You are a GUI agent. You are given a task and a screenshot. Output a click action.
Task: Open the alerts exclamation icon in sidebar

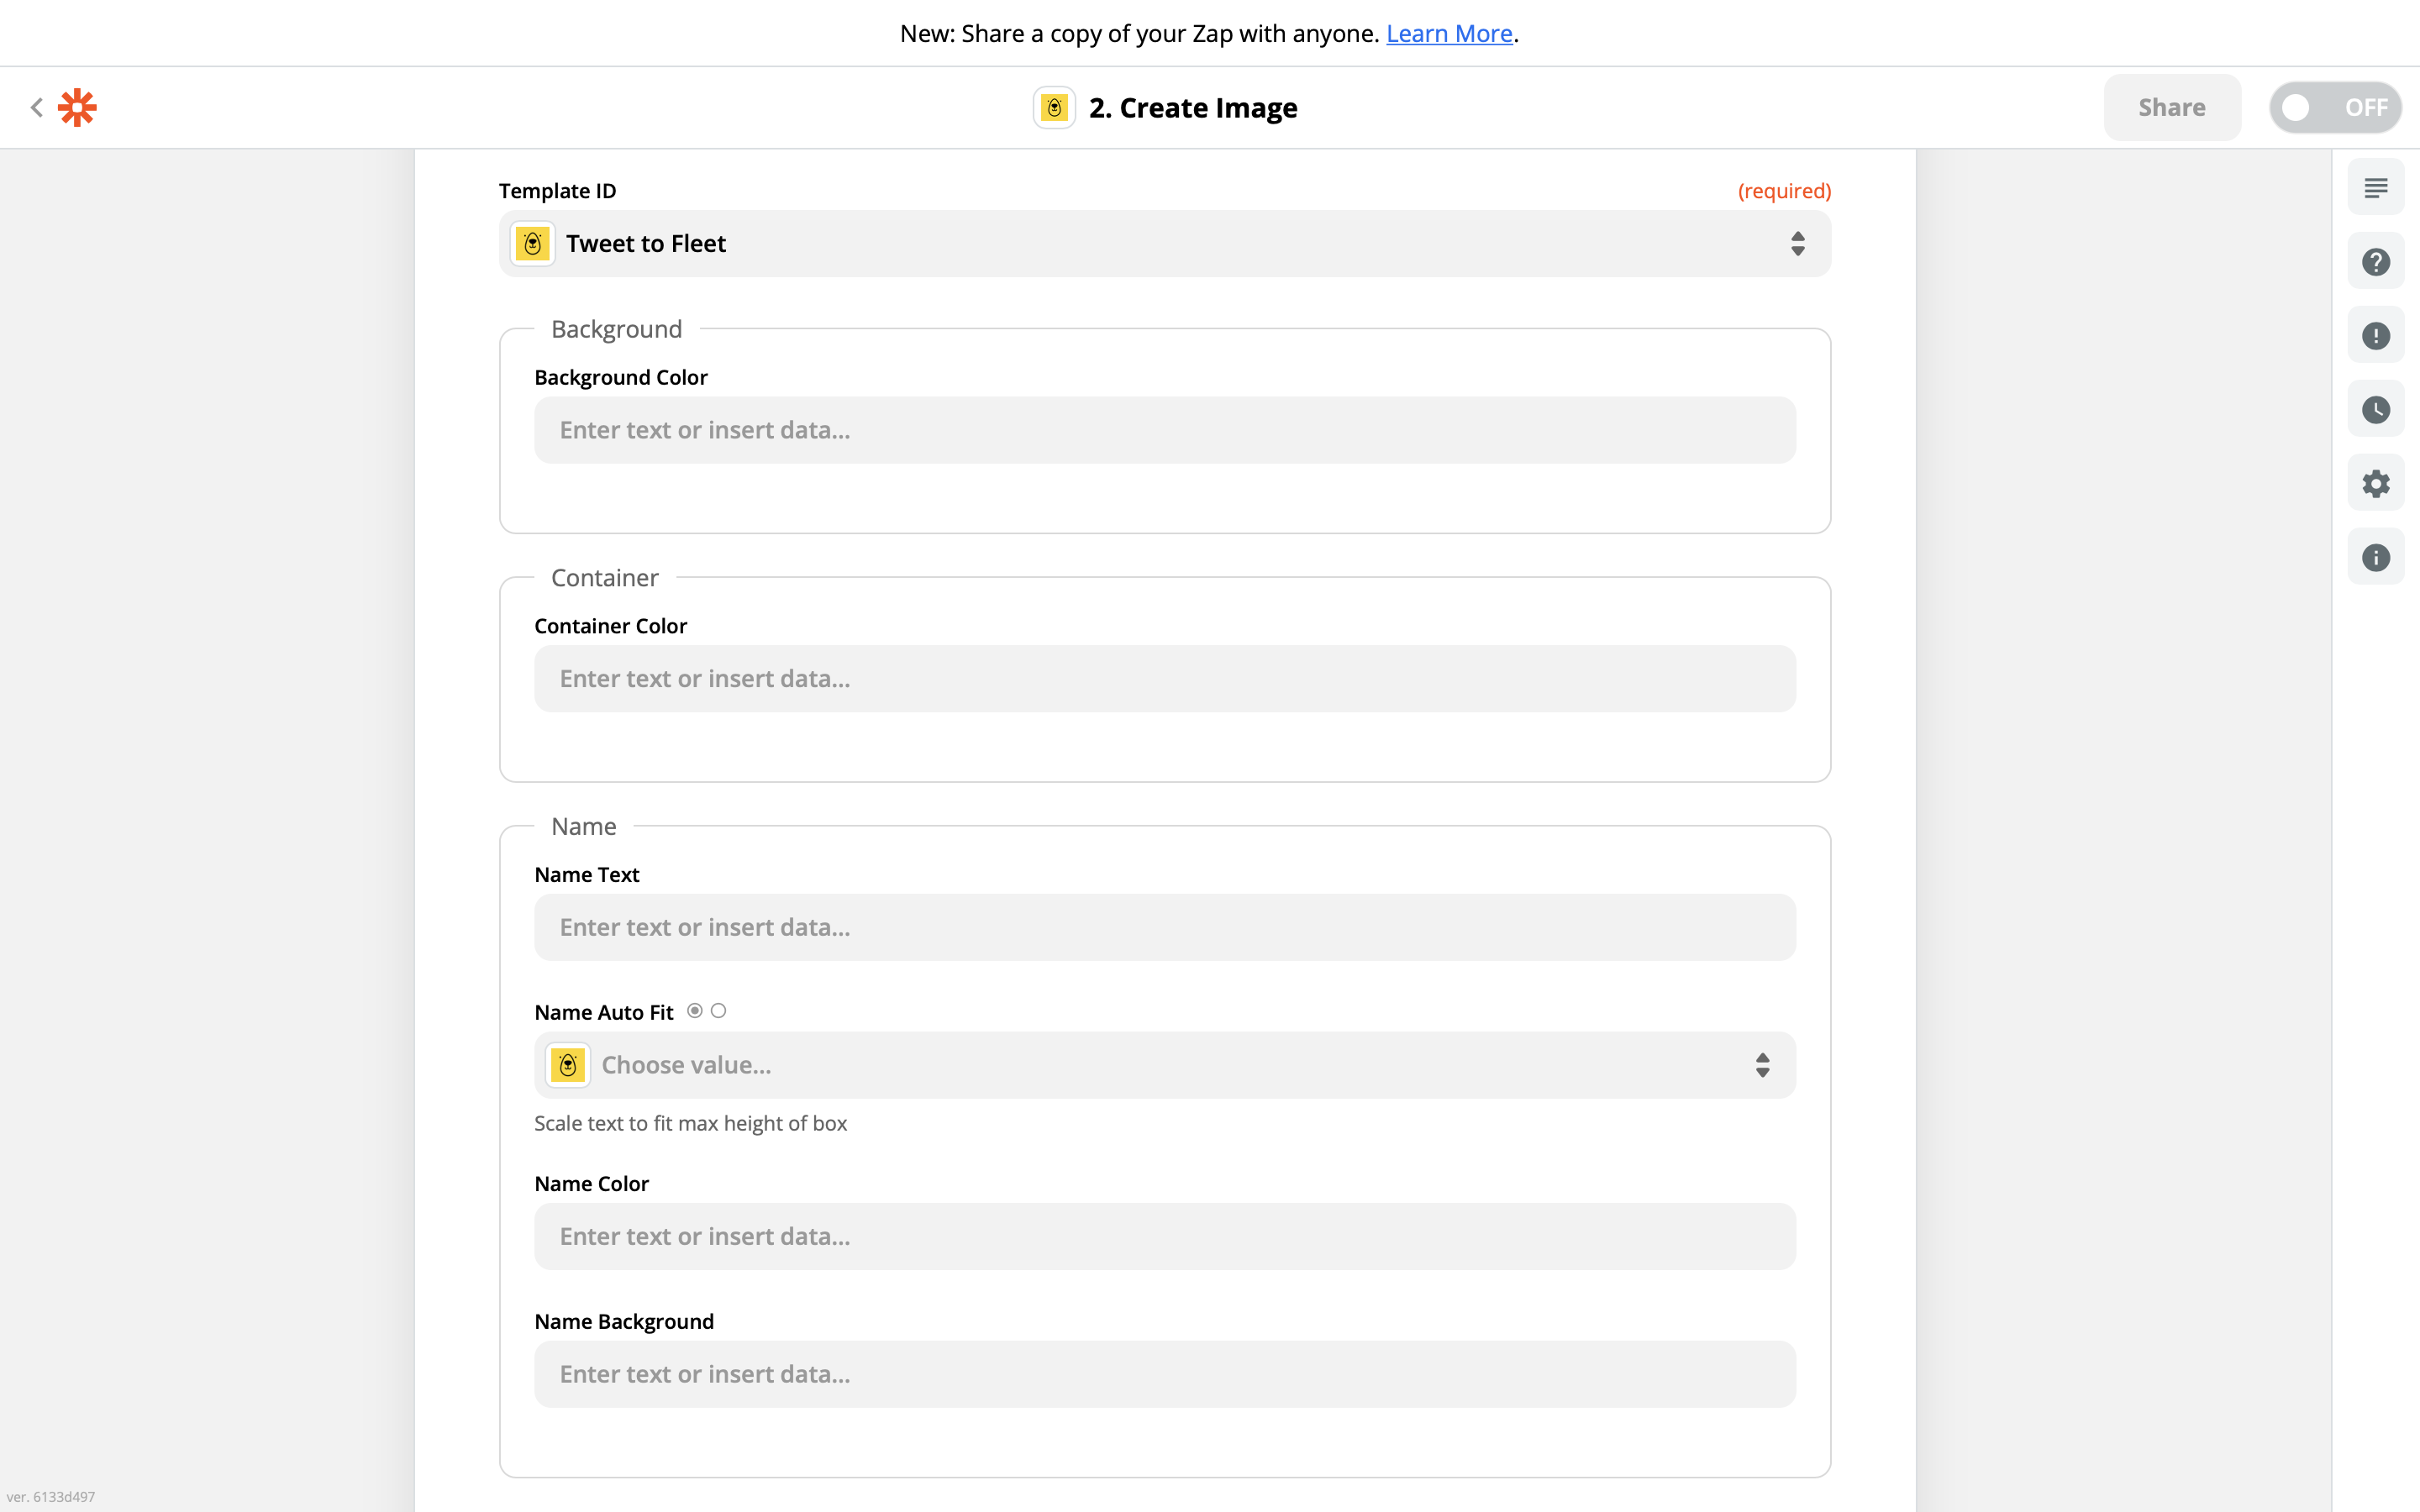click(x=2376, y=335)
